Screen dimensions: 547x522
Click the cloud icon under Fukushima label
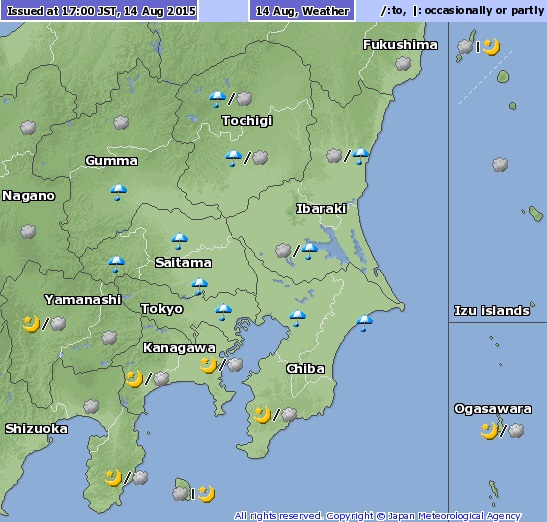pyautogui.click(x=403, y=64)
